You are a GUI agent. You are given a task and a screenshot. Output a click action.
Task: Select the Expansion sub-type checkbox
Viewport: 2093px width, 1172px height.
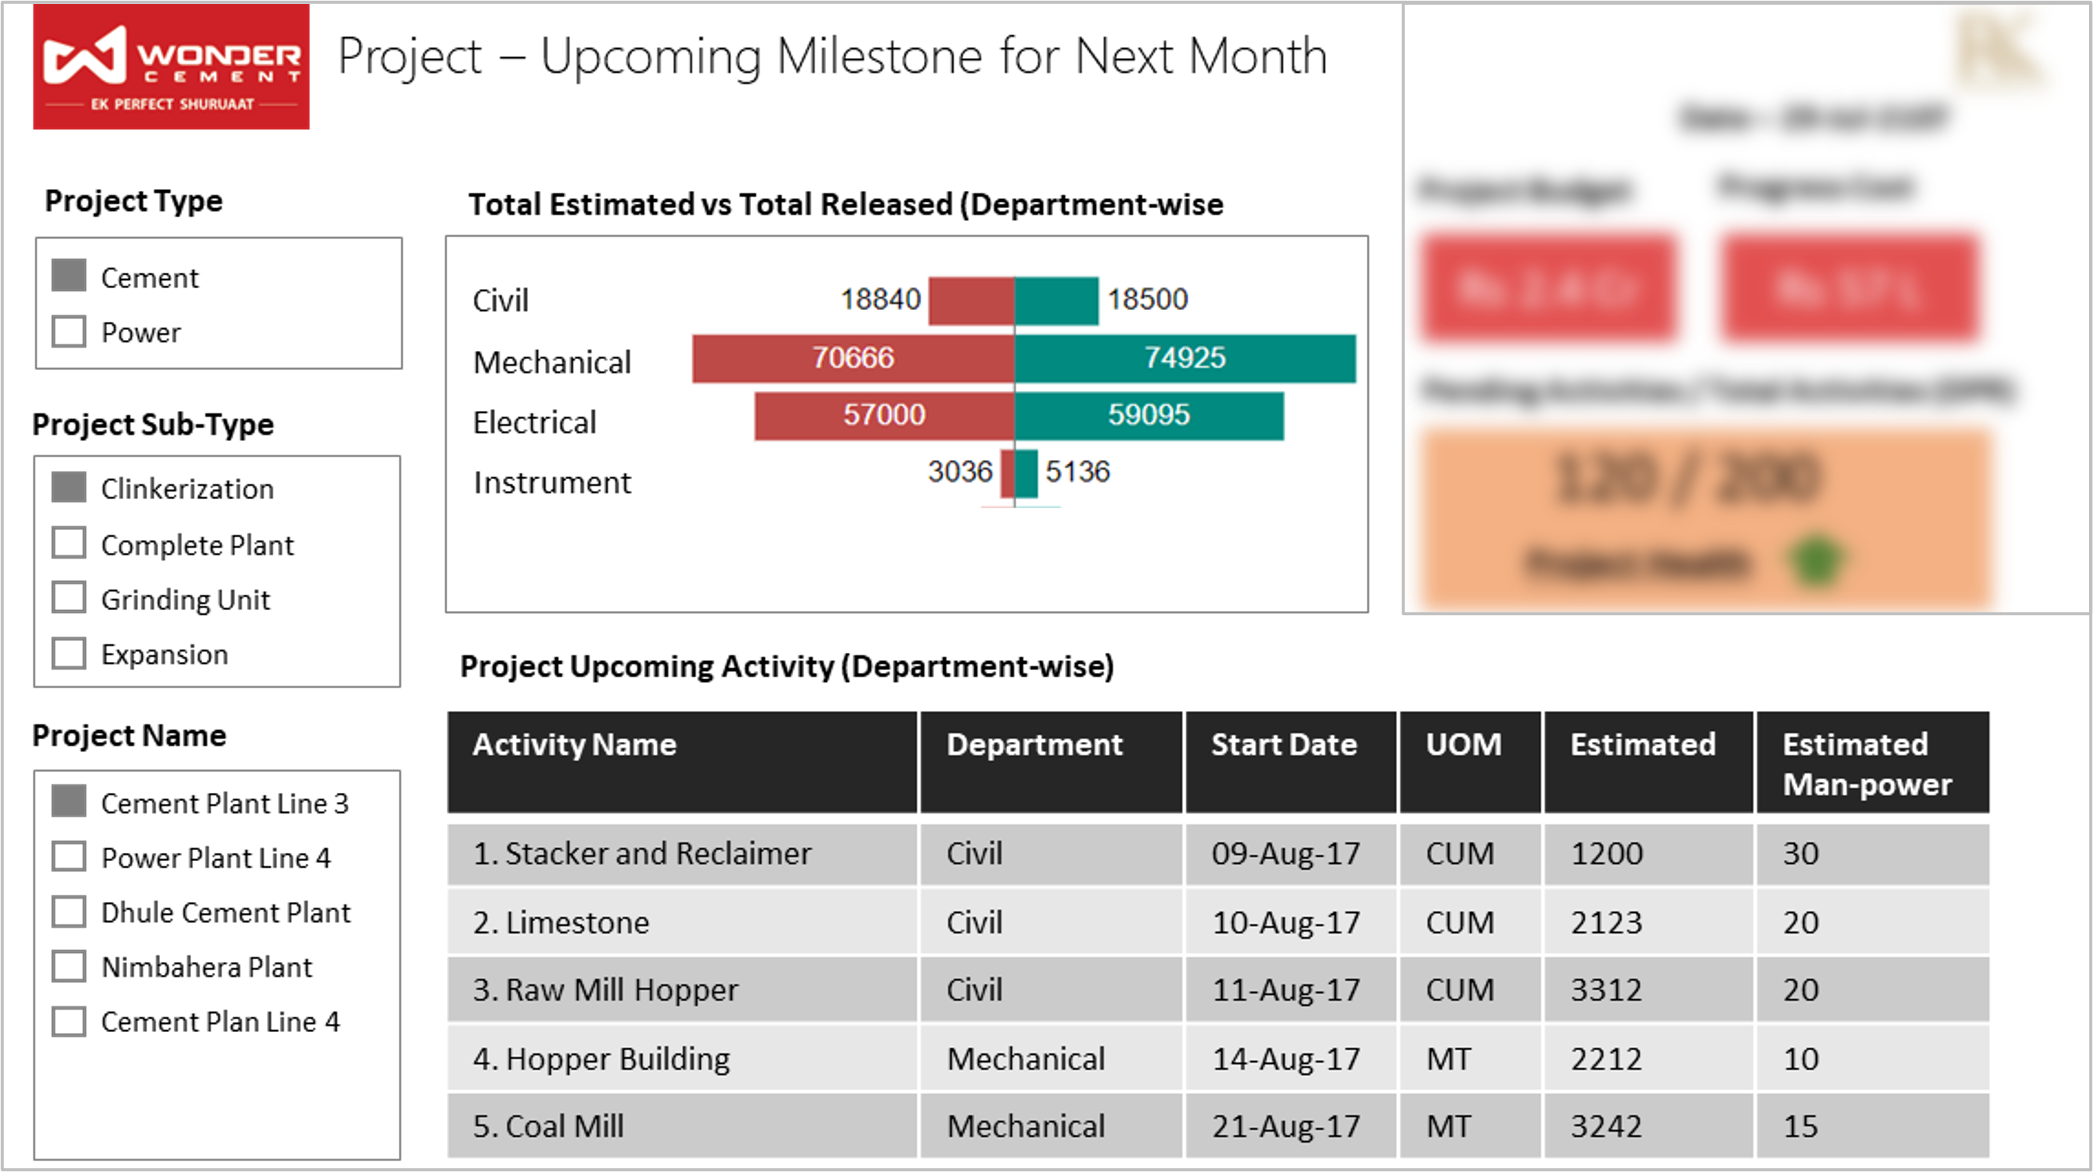tap(69, 653)
